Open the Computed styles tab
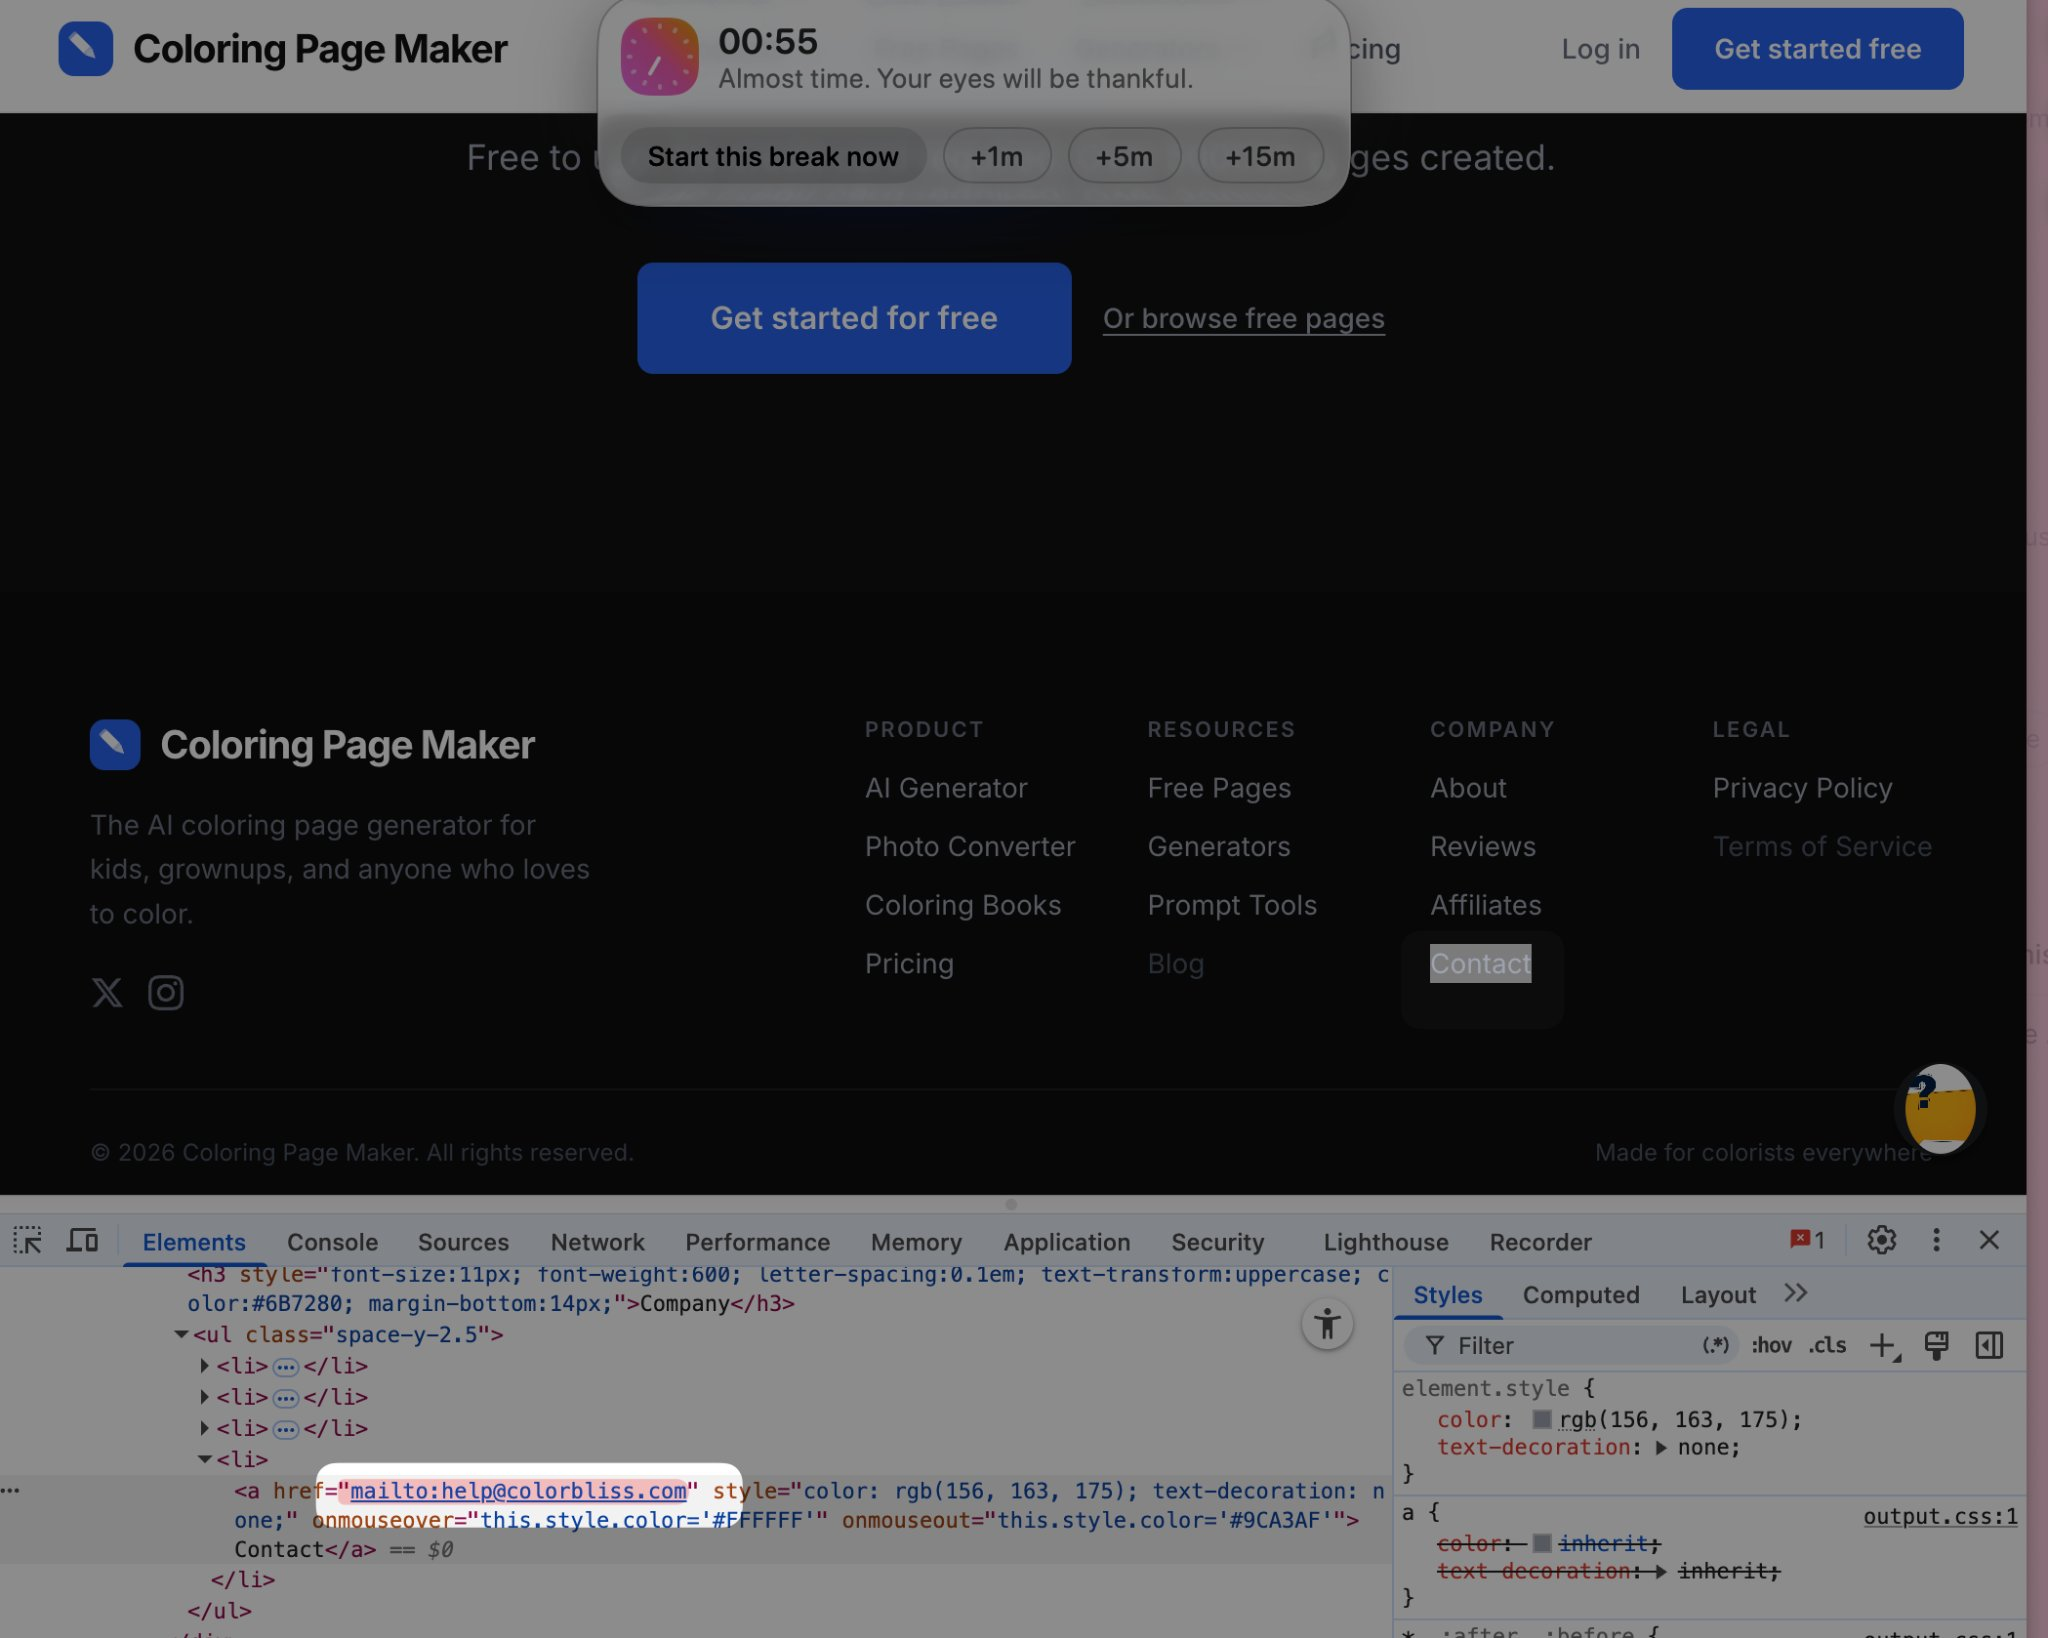This screenshot has width=2048, height=1638. [x=1580, y=1294]
